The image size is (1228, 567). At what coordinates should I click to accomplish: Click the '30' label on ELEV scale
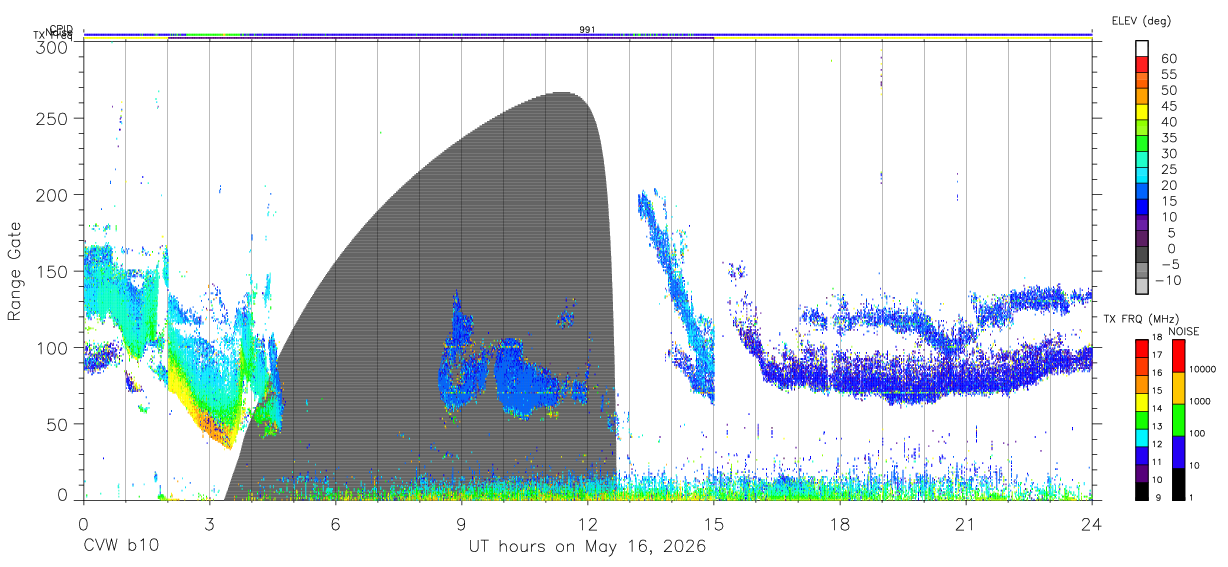click(x=1169, y=154)
